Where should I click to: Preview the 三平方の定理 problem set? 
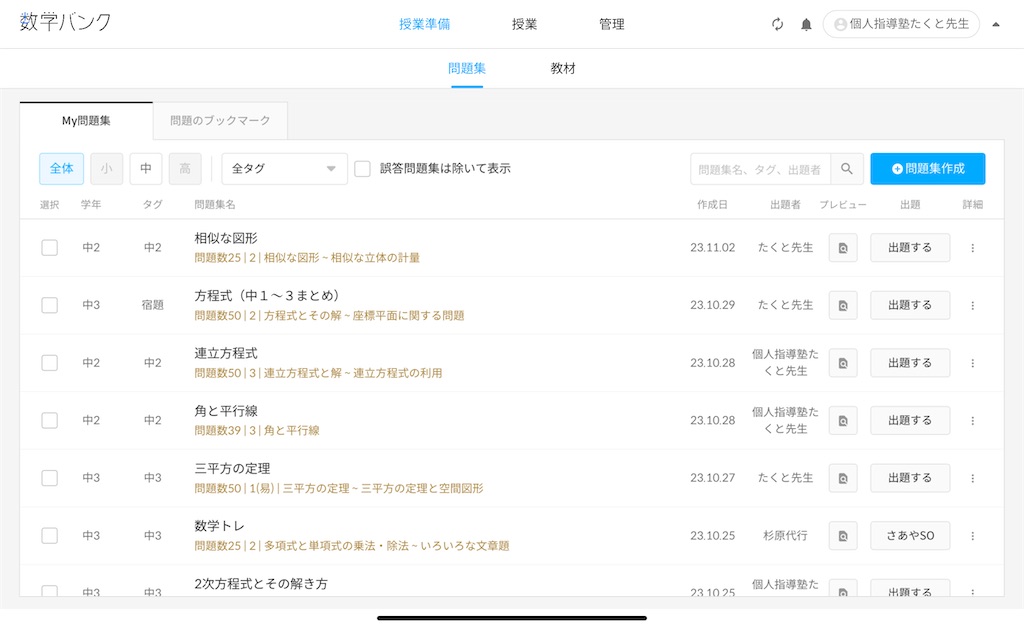click(843, 478)
